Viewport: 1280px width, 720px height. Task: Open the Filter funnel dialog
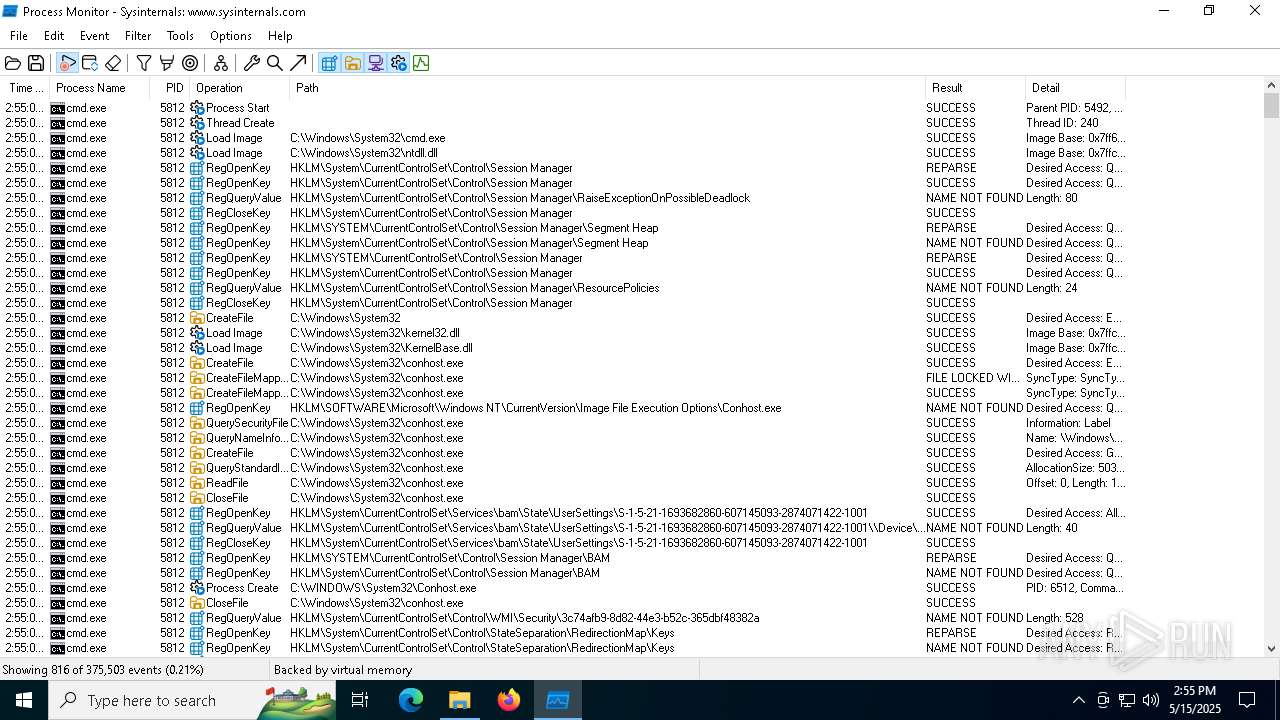(144, 63)
